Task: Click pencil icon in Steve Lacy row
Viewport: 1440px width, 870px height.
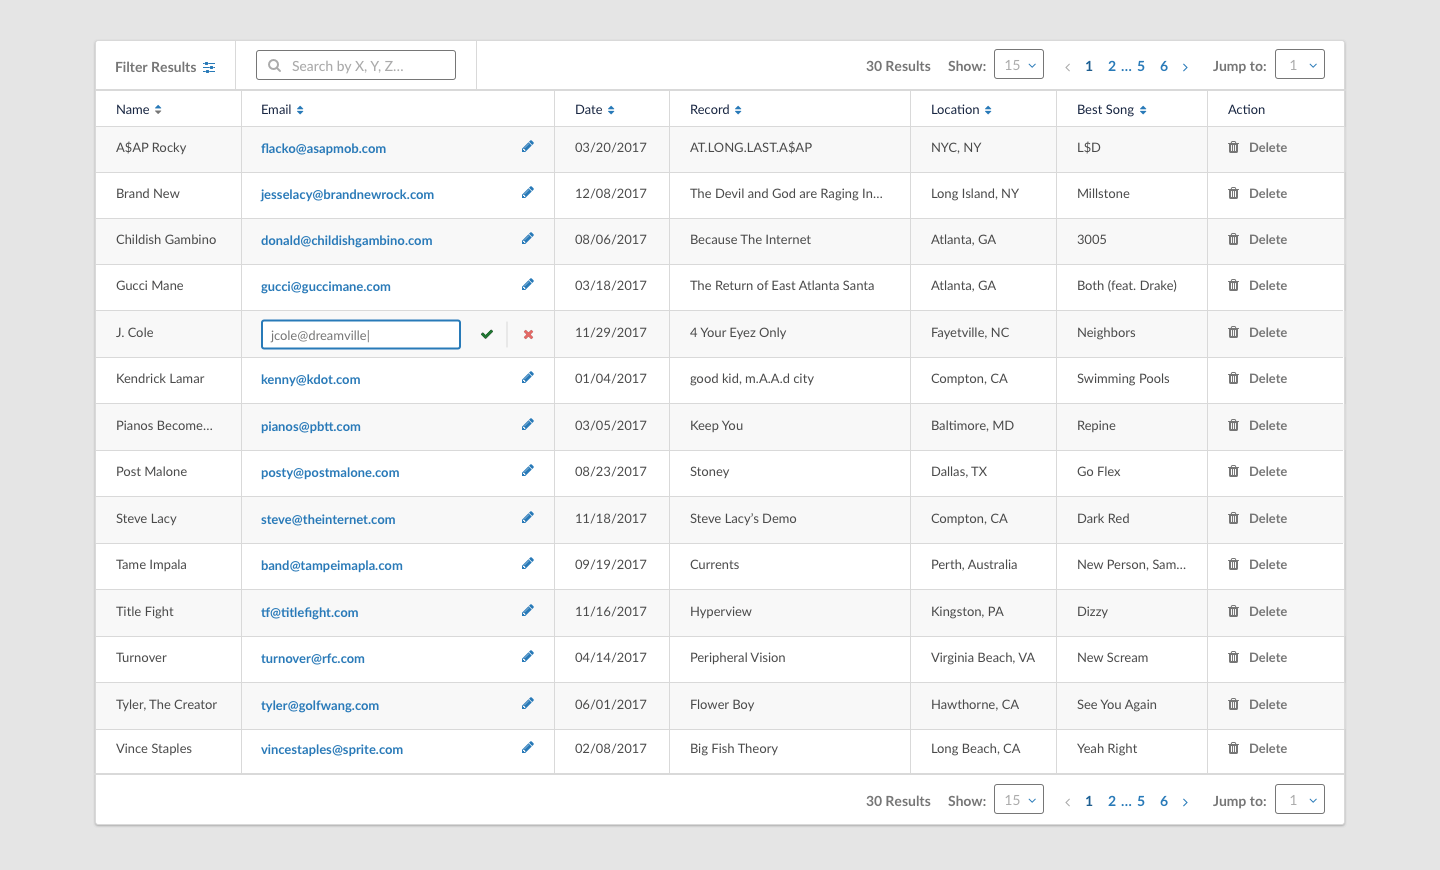Action: point(528,518)
